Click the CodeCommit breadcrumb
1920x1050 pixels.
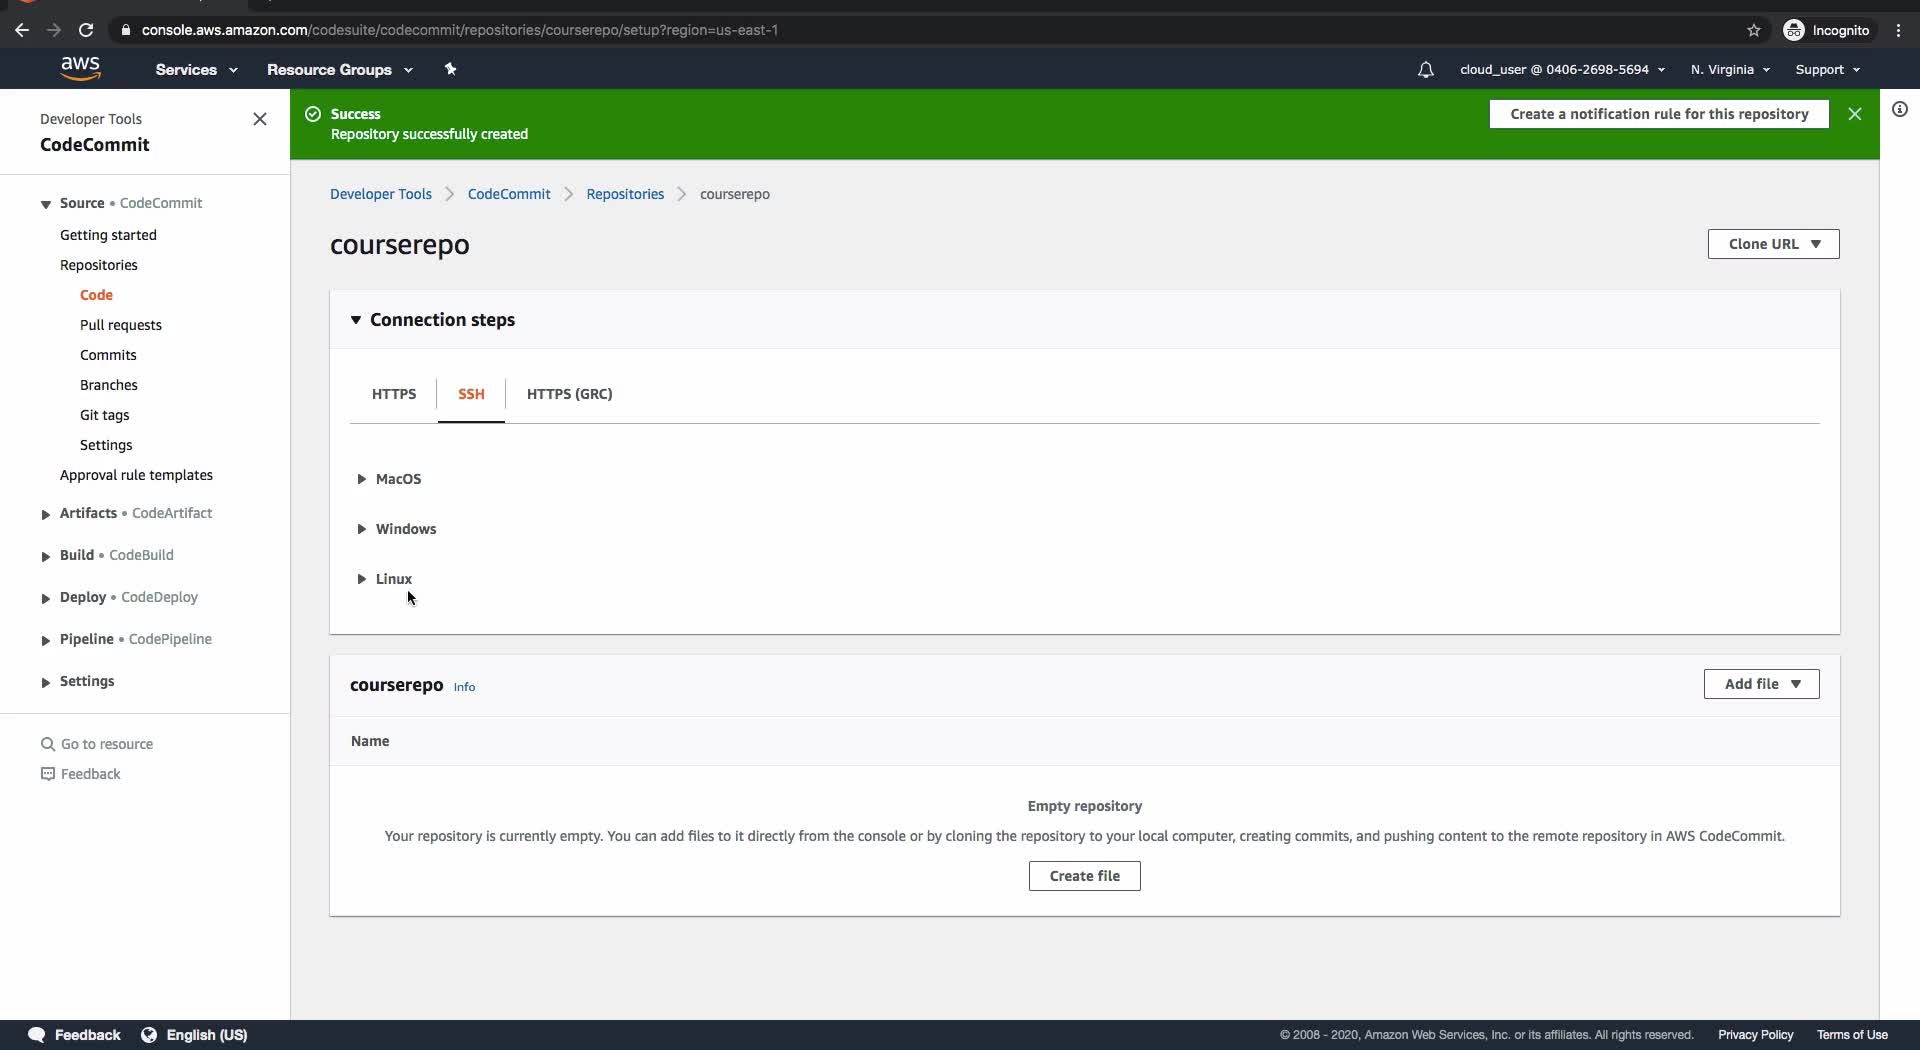click(x=509, y=194)
